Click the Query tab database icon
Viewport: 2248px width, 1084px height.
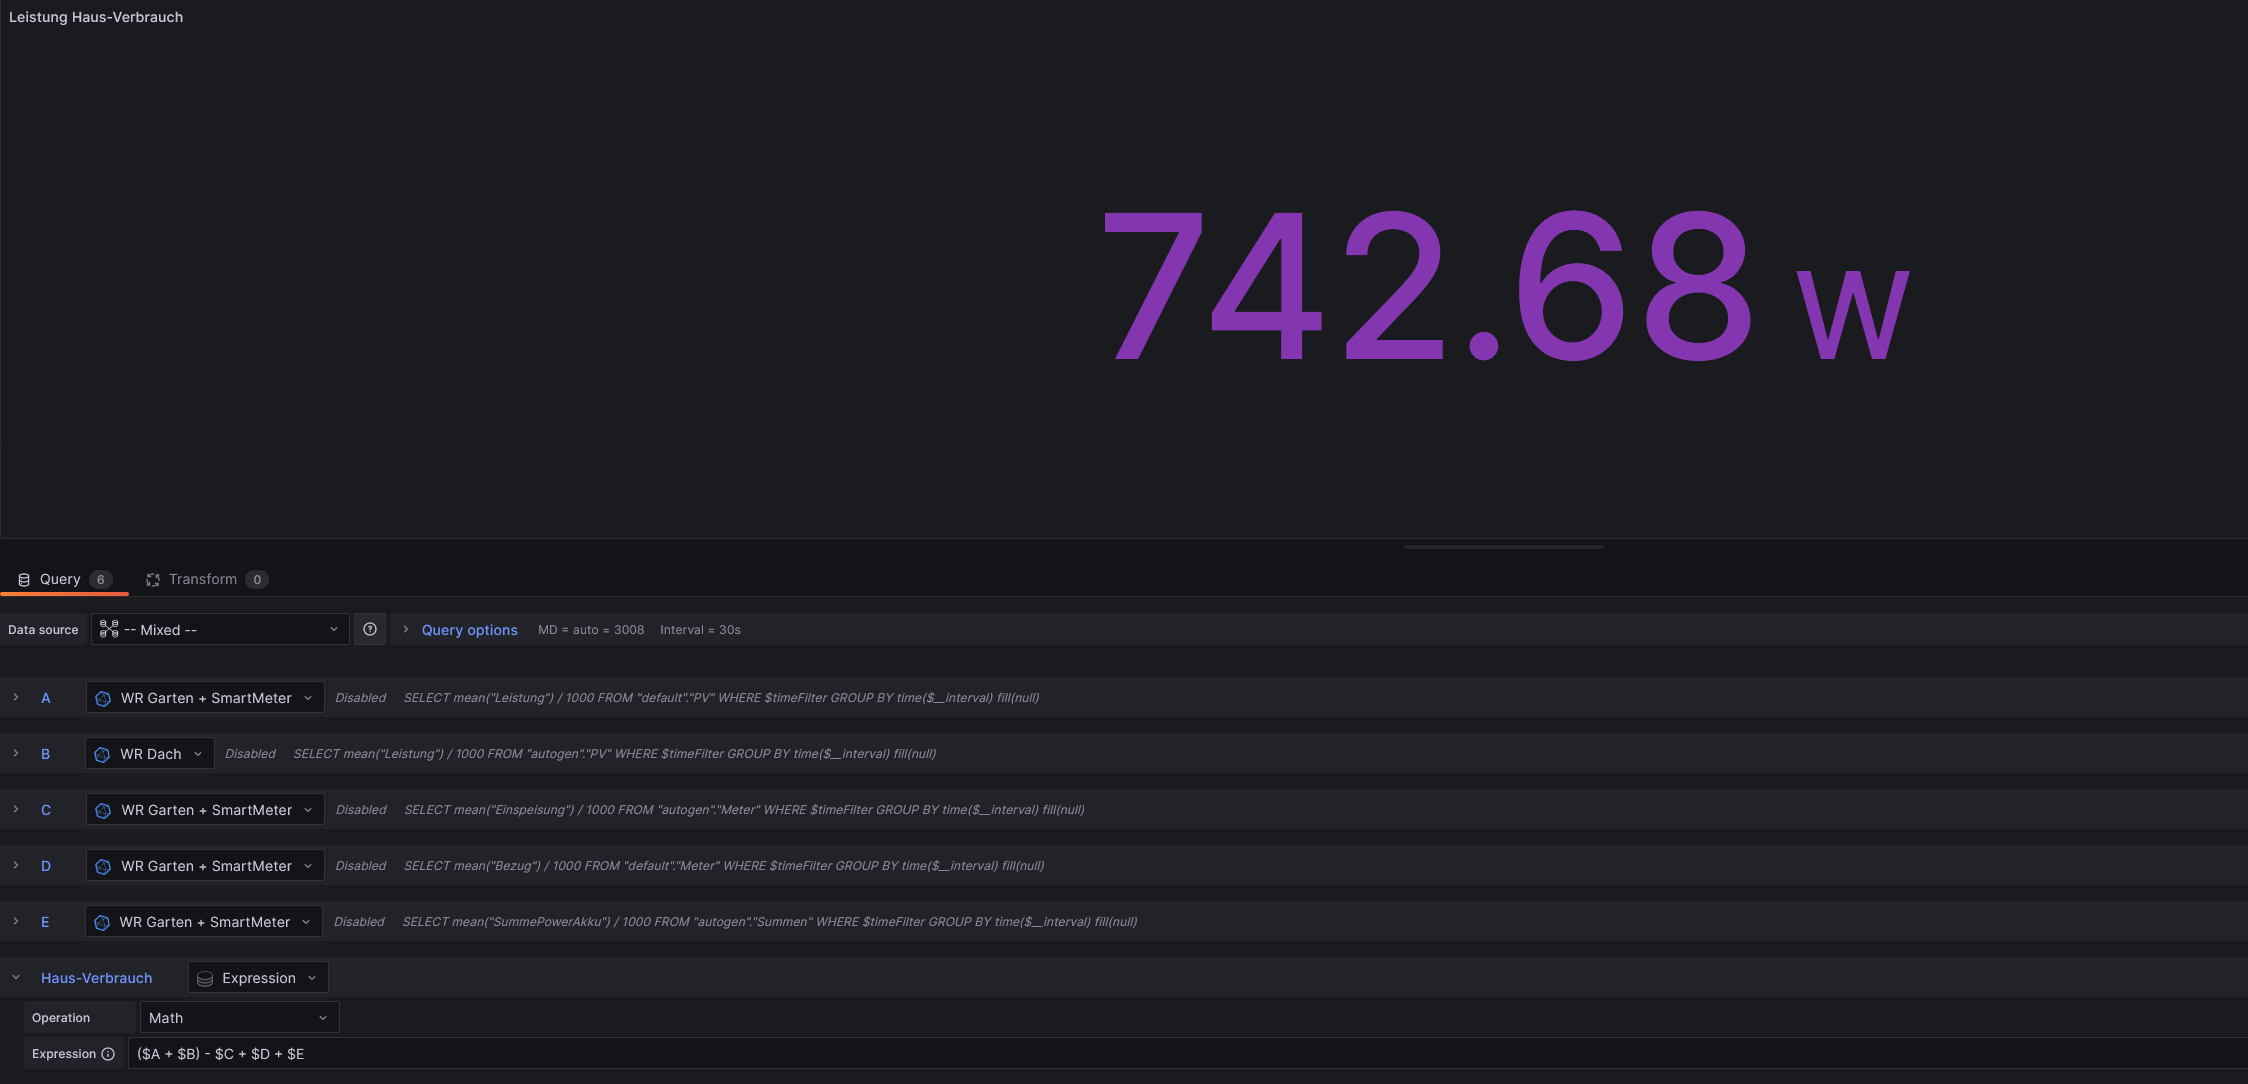pyautogui.click(x=24, y=580)
